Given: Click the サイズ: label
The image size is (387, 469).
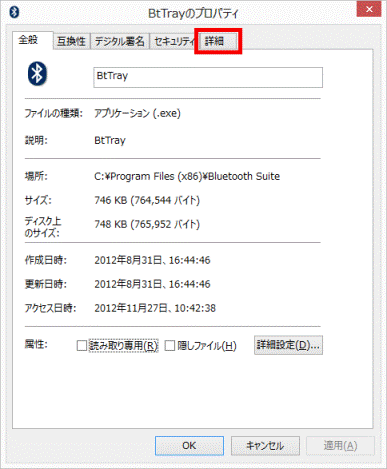Looking at the screenshot, I should pyautogui.click(x=38, y=200).
